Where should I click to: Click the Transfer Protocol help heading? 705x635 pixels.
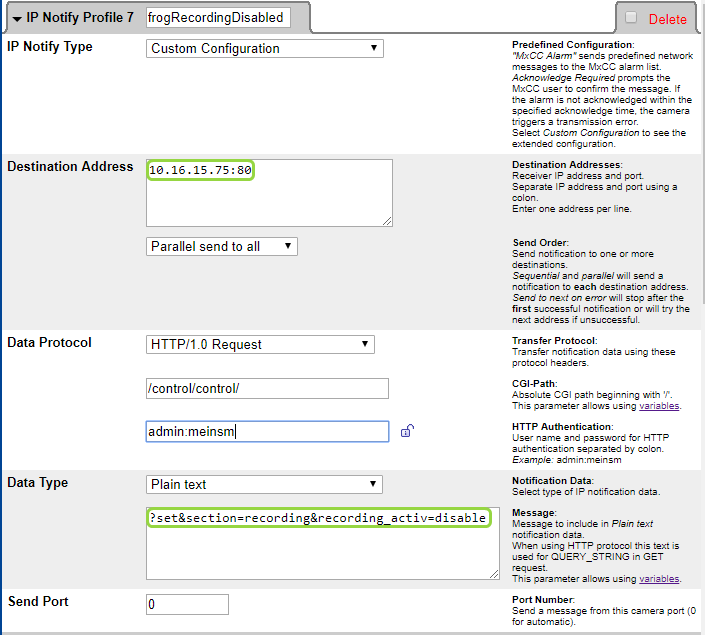tap(555, 340)
